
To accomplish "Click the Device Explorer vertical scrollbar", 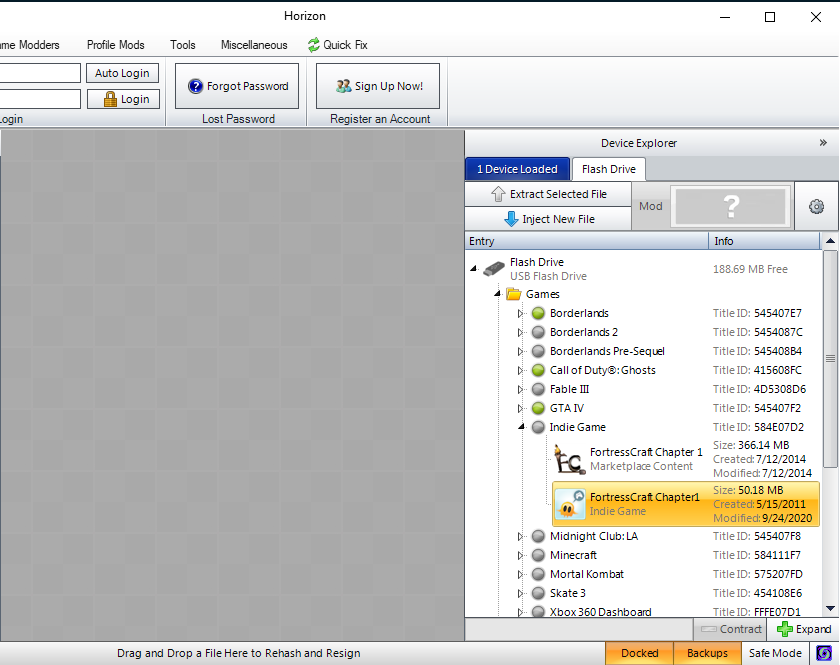I will (x=830, y=359).
